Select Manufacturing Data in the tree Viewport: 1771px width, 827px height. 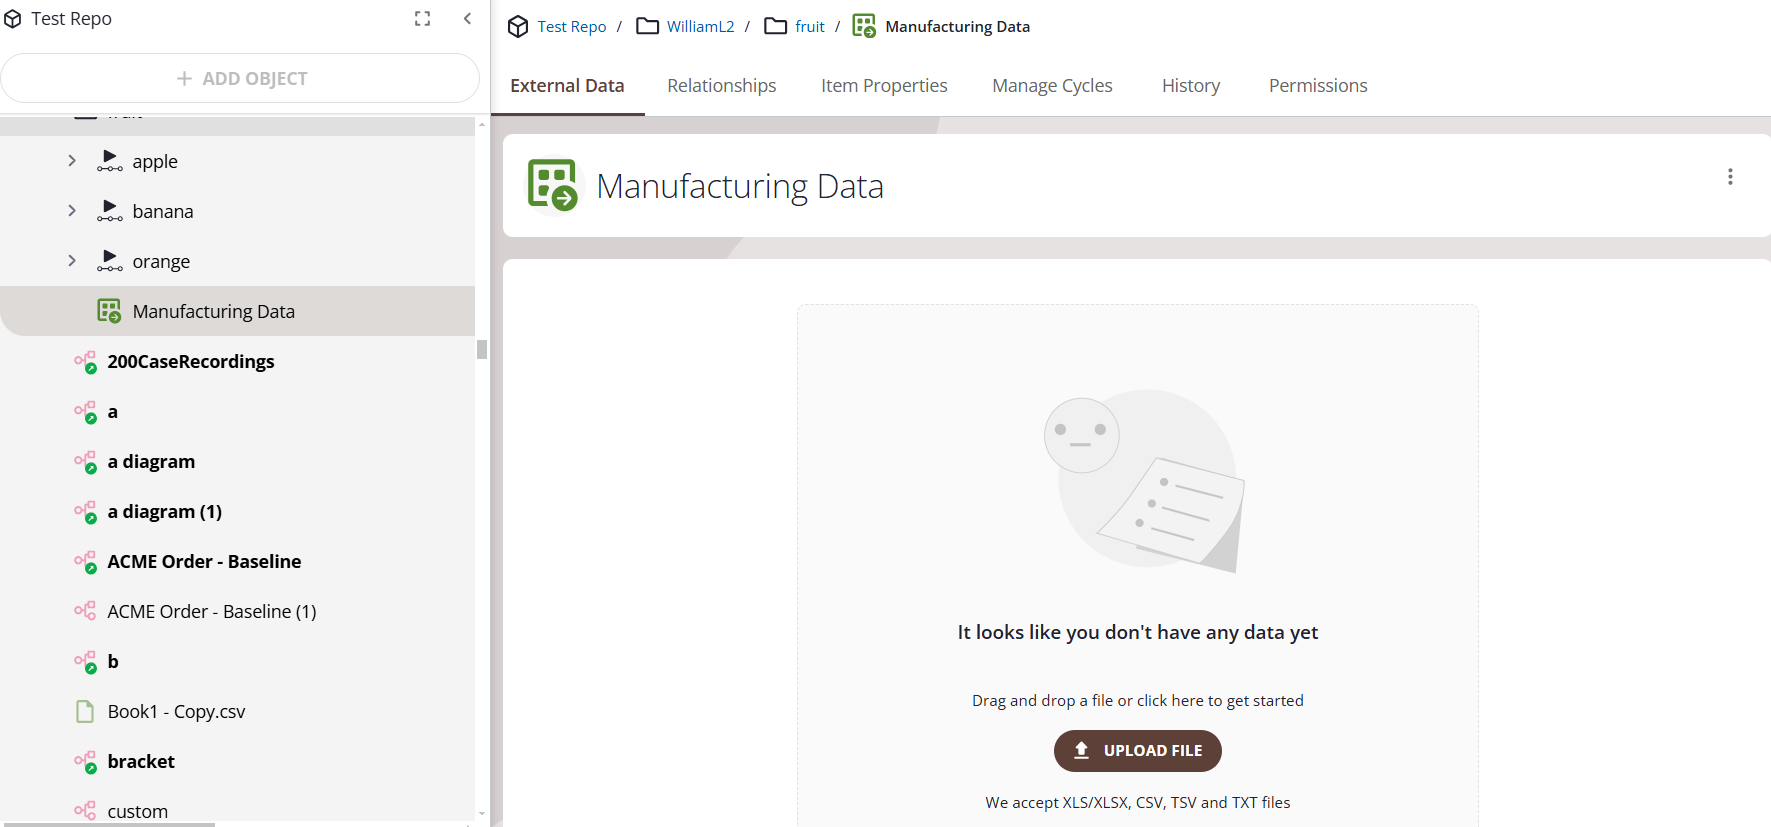(x=213, y=312)
